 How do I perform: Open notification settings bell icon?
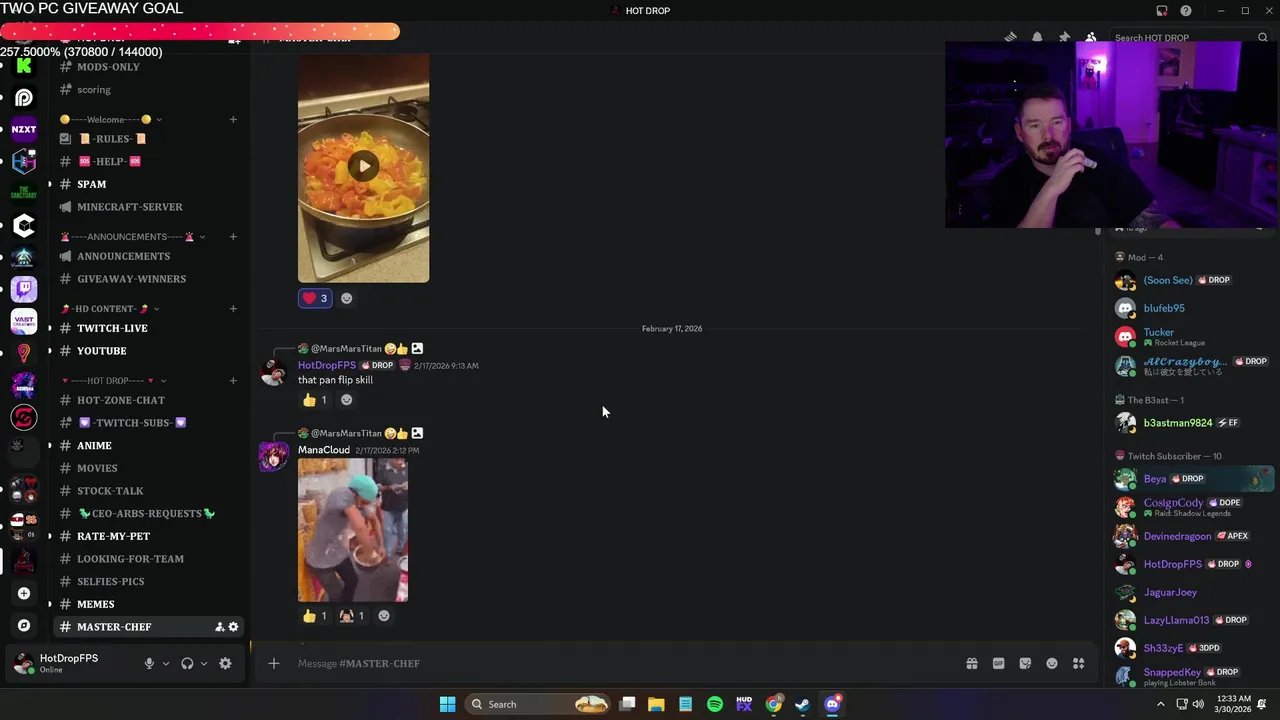tap(1037, 37)
